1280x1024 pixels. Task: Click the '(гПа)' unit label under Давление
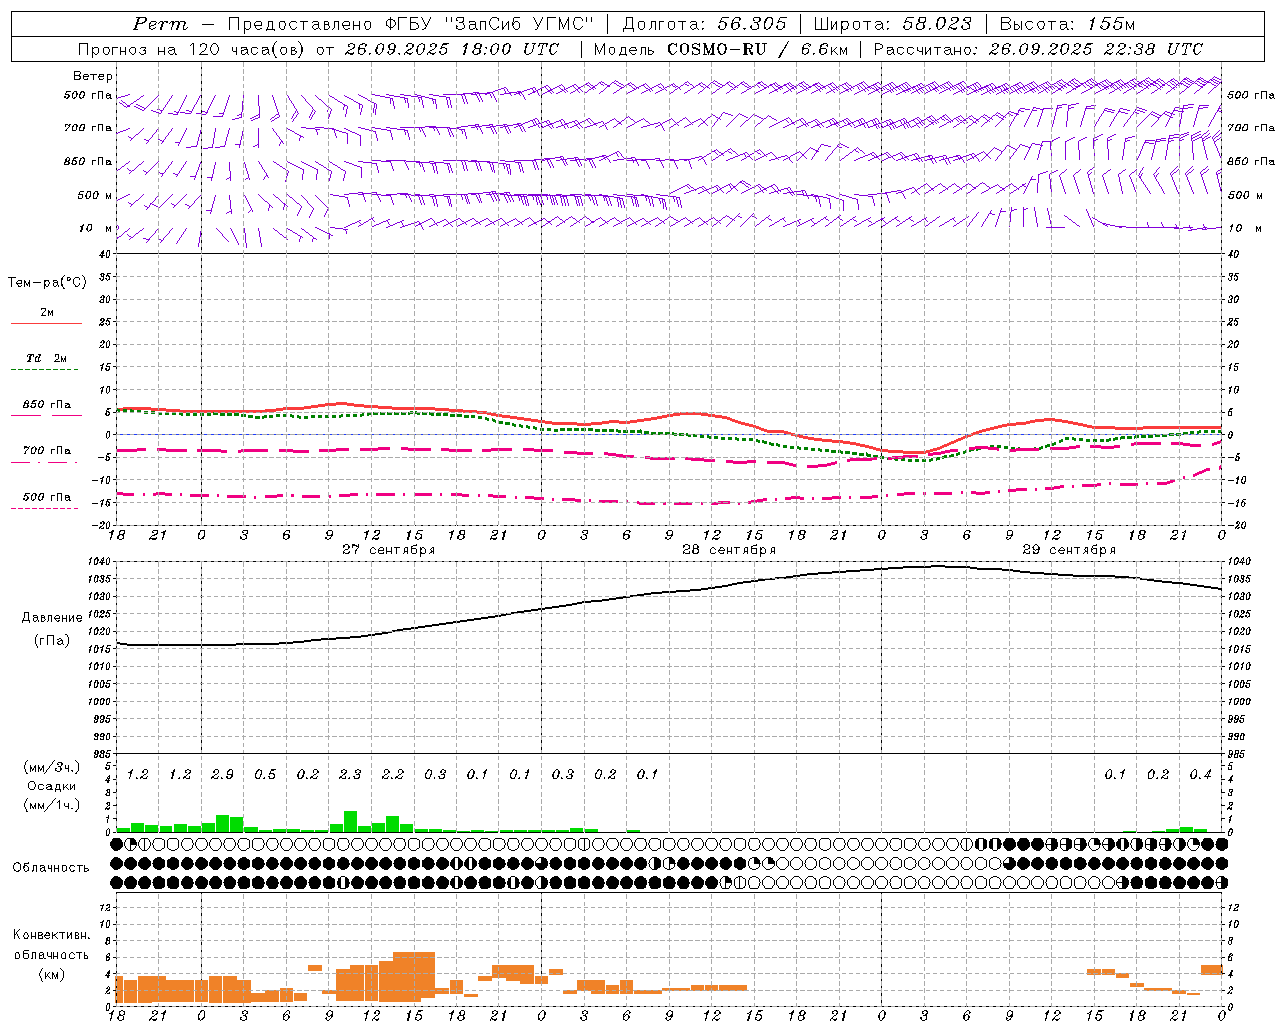pos(52,641)
